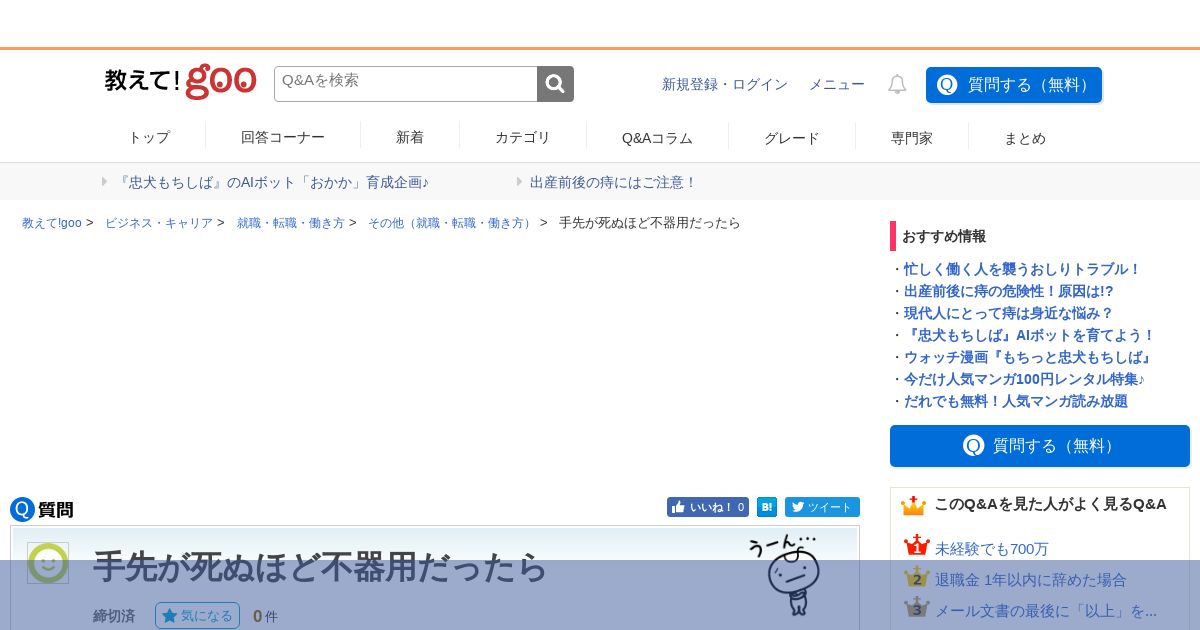Click header 質問する（無料）button
The width and height of the screenshot is (1200, 630).
[x=1014, y=85]
